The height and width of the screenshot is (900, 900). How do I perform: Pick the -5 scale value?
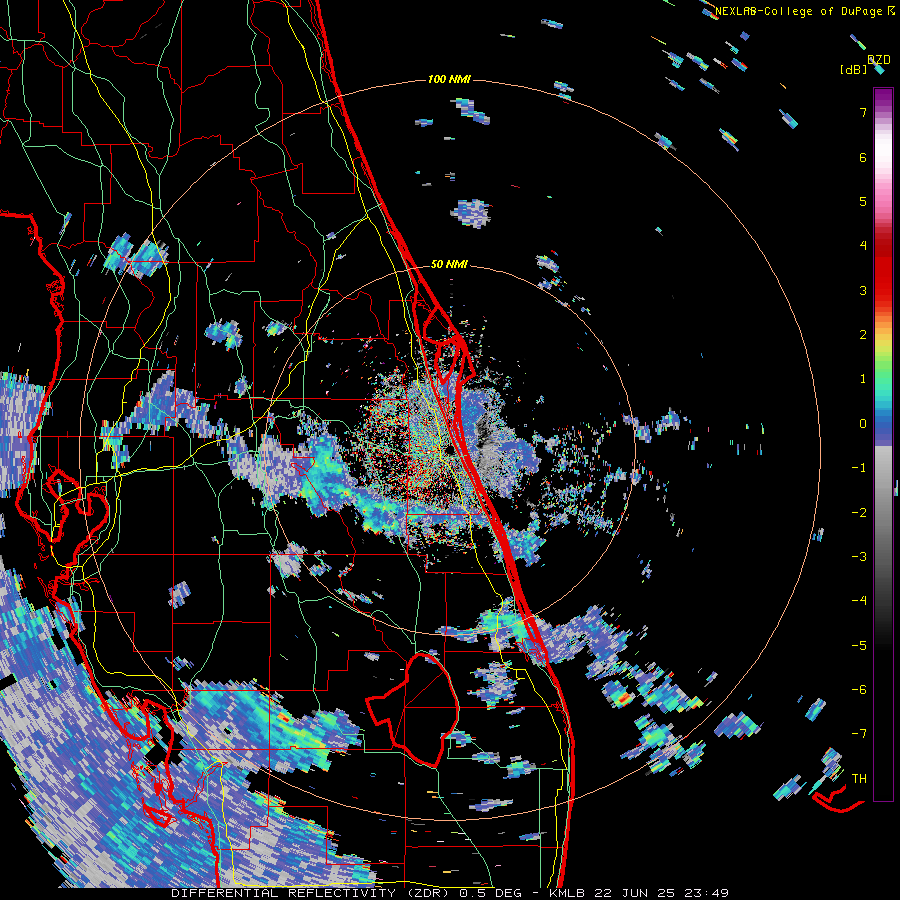pos(859,646)
